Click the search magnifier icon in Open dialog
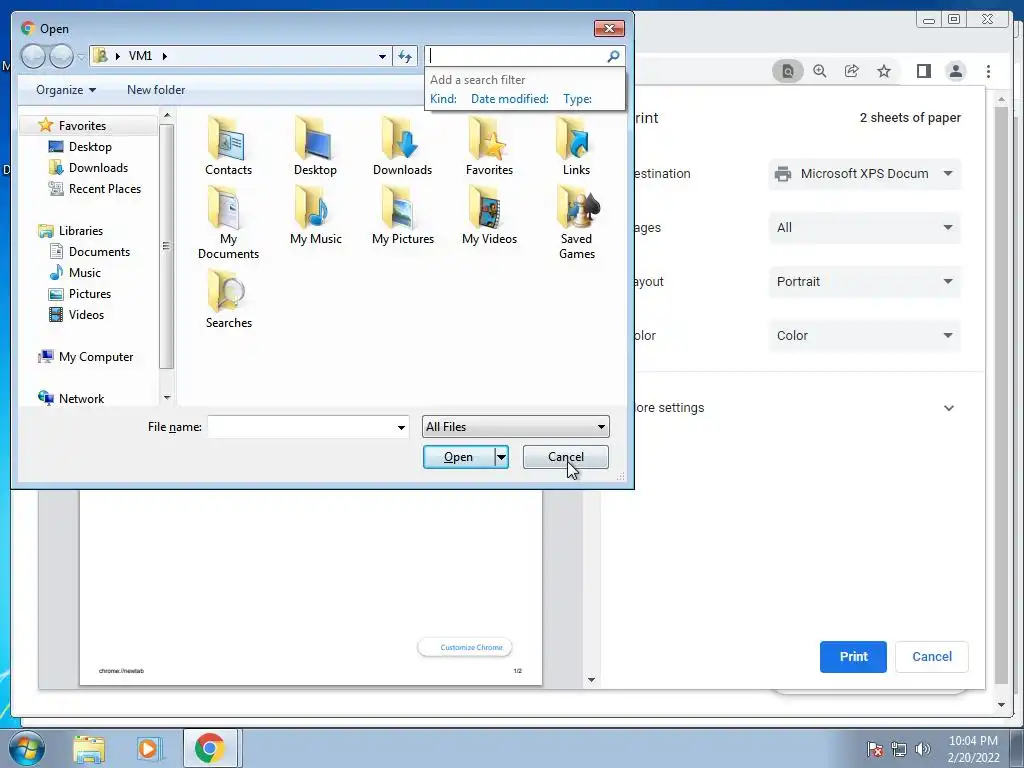The width and height of the screenshot is (1024, 768). tap(613, 56)
